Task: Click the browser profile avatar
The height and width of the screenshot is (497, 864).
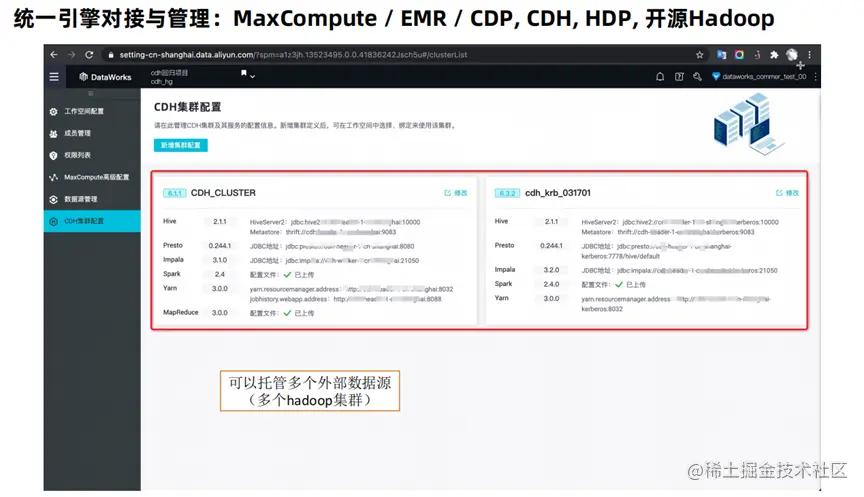Action: (x=792, y=55)
